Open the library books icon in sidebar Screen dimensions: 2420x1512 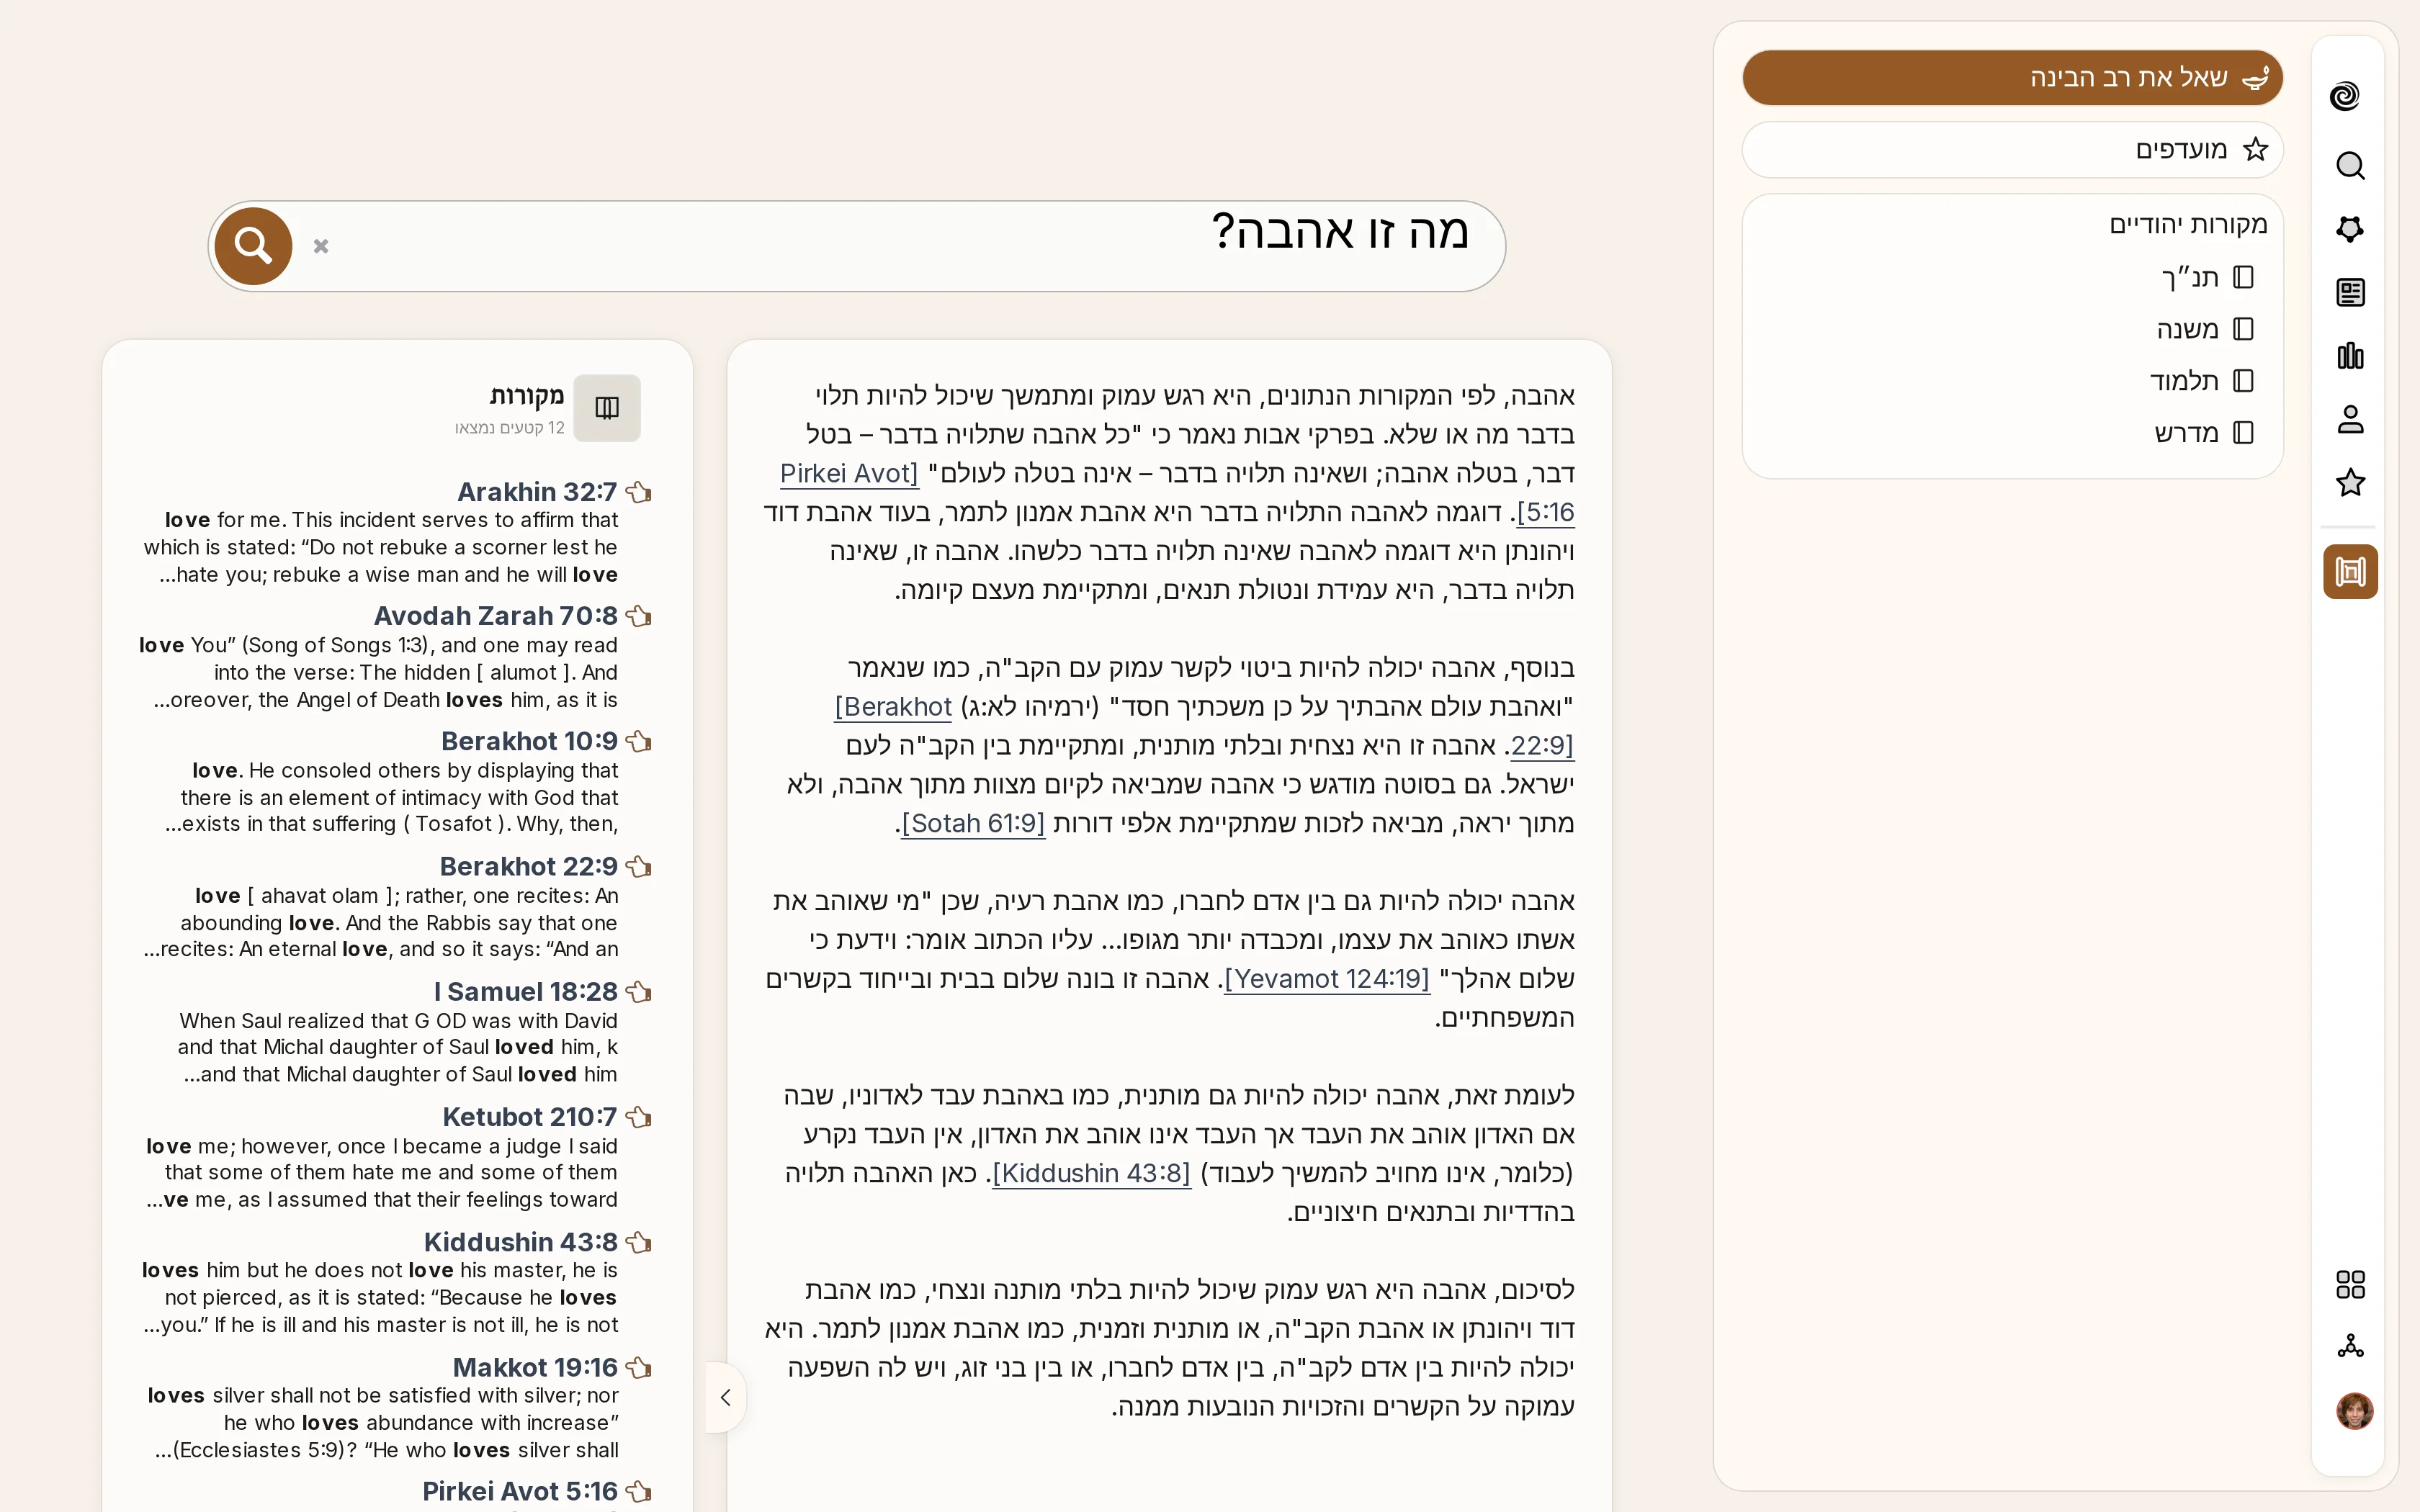click(x=2350, y=356)
